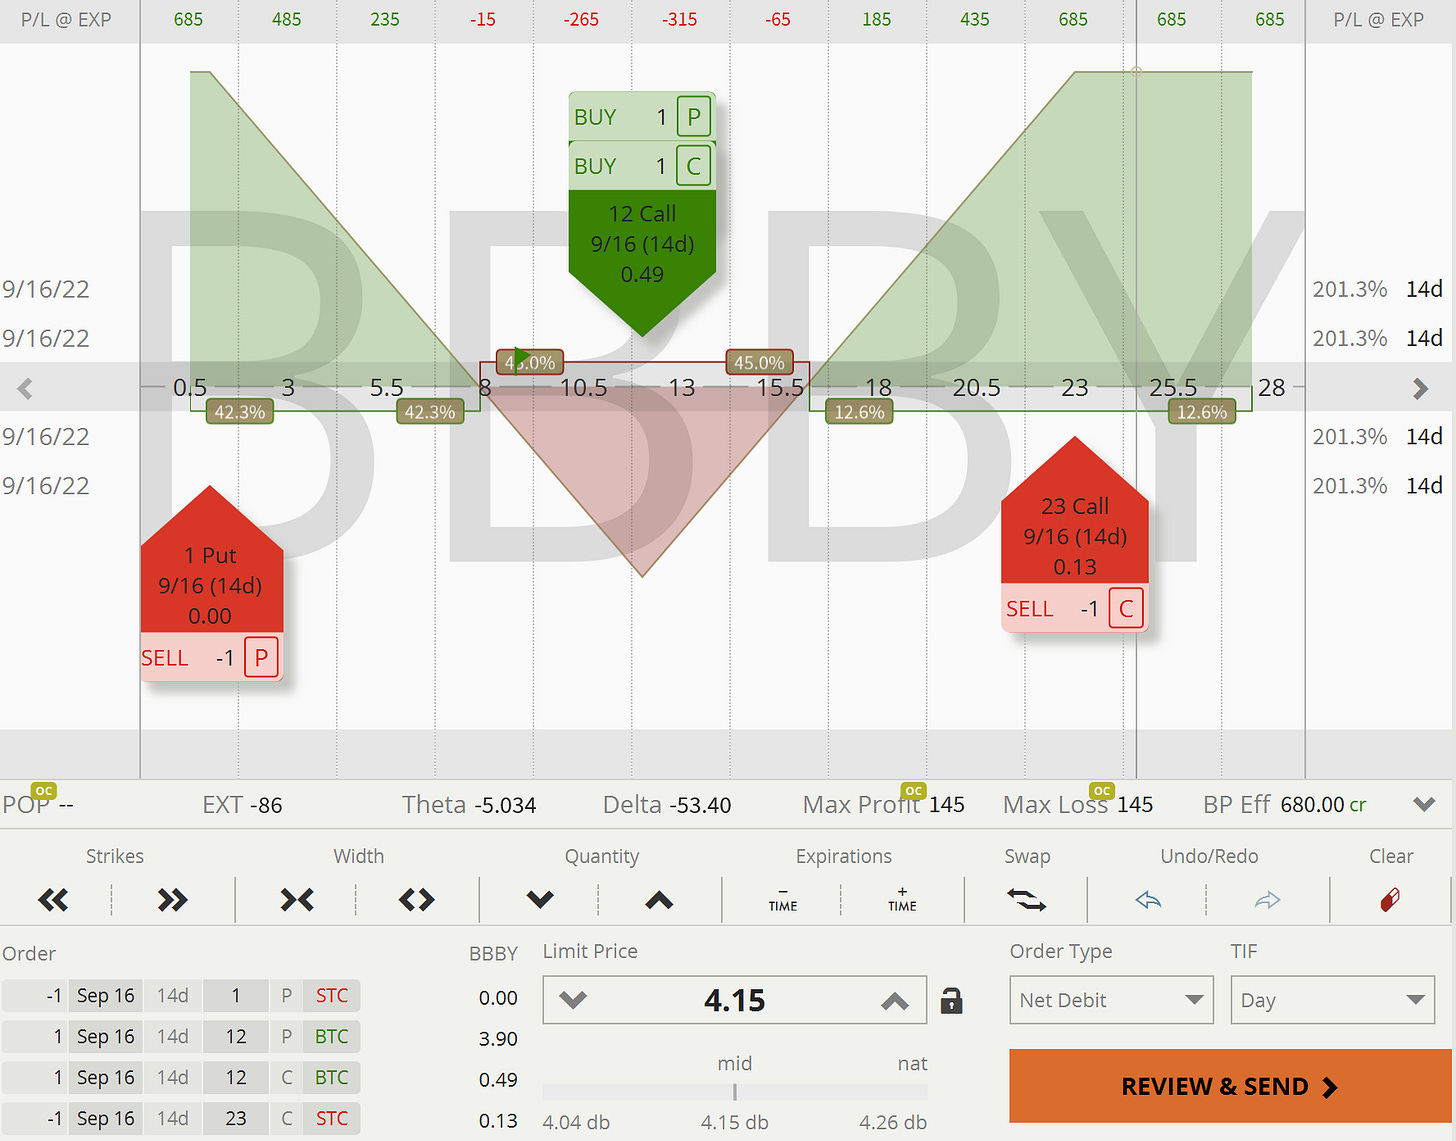This screenshot has height=1141, width=1456.
Task: Clear the order with eraser icon
Action: (1390, 900)
